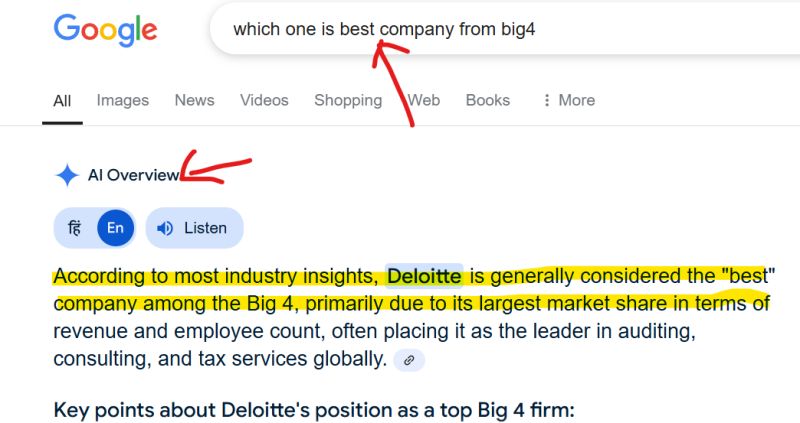Switch overview language to Hindi
Screen dimensions: 800x423
[74, 228]
